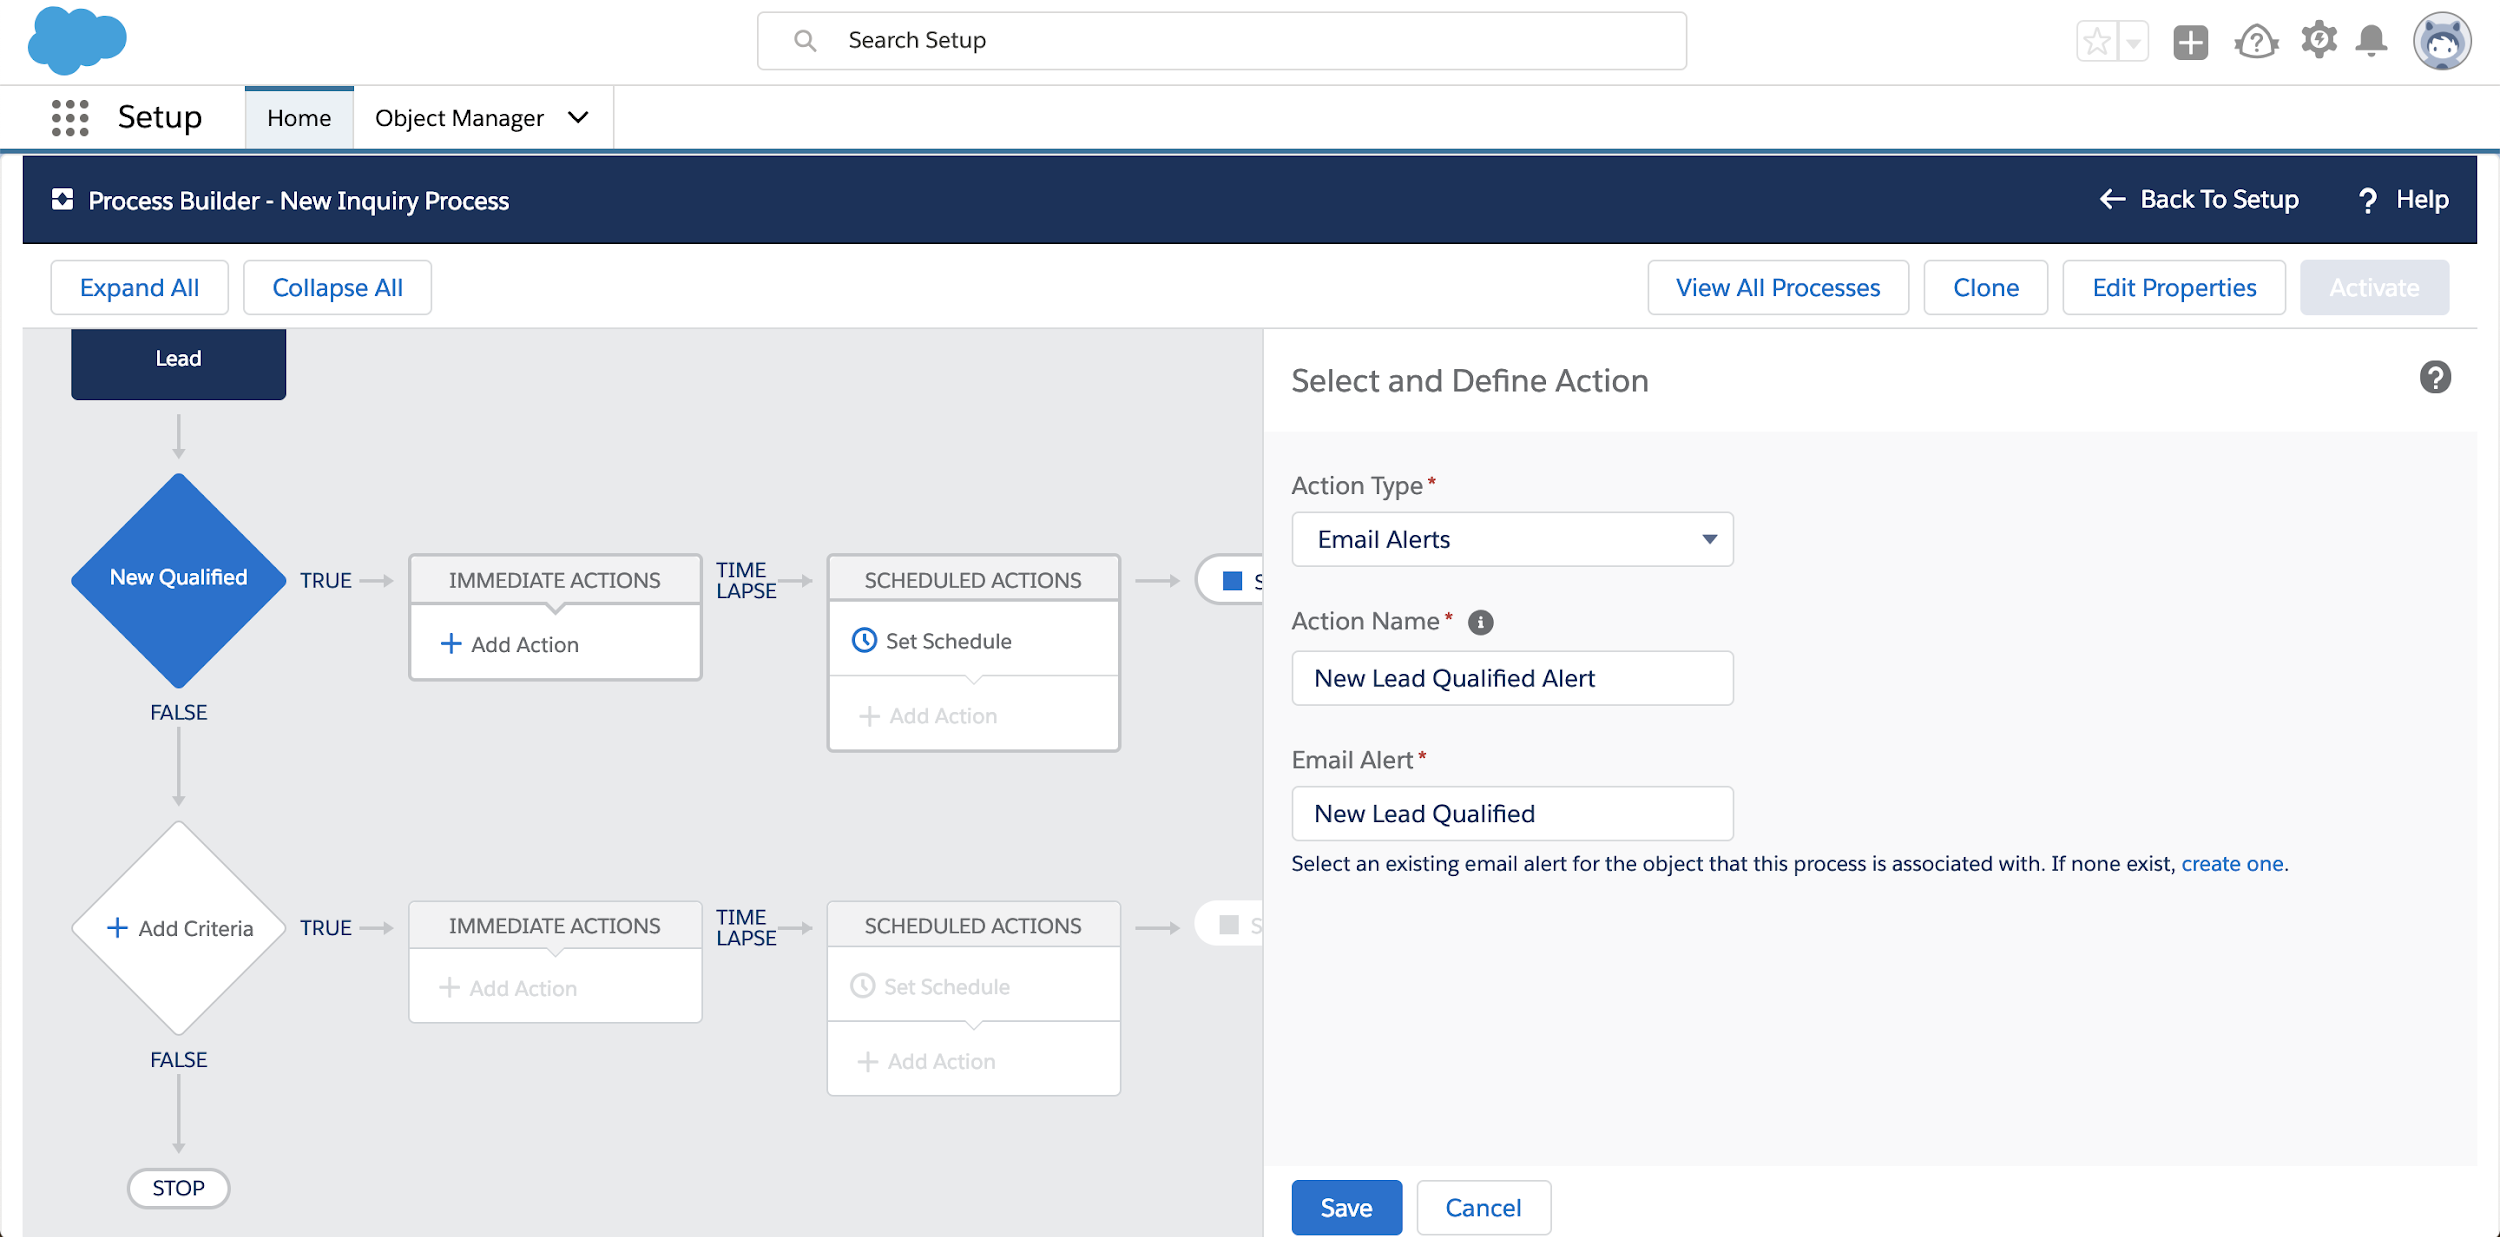The width and height of the screenshot is (2500, 1237).
Task: Open the App Launcher dots grid
Action: (x=70, y=118)
